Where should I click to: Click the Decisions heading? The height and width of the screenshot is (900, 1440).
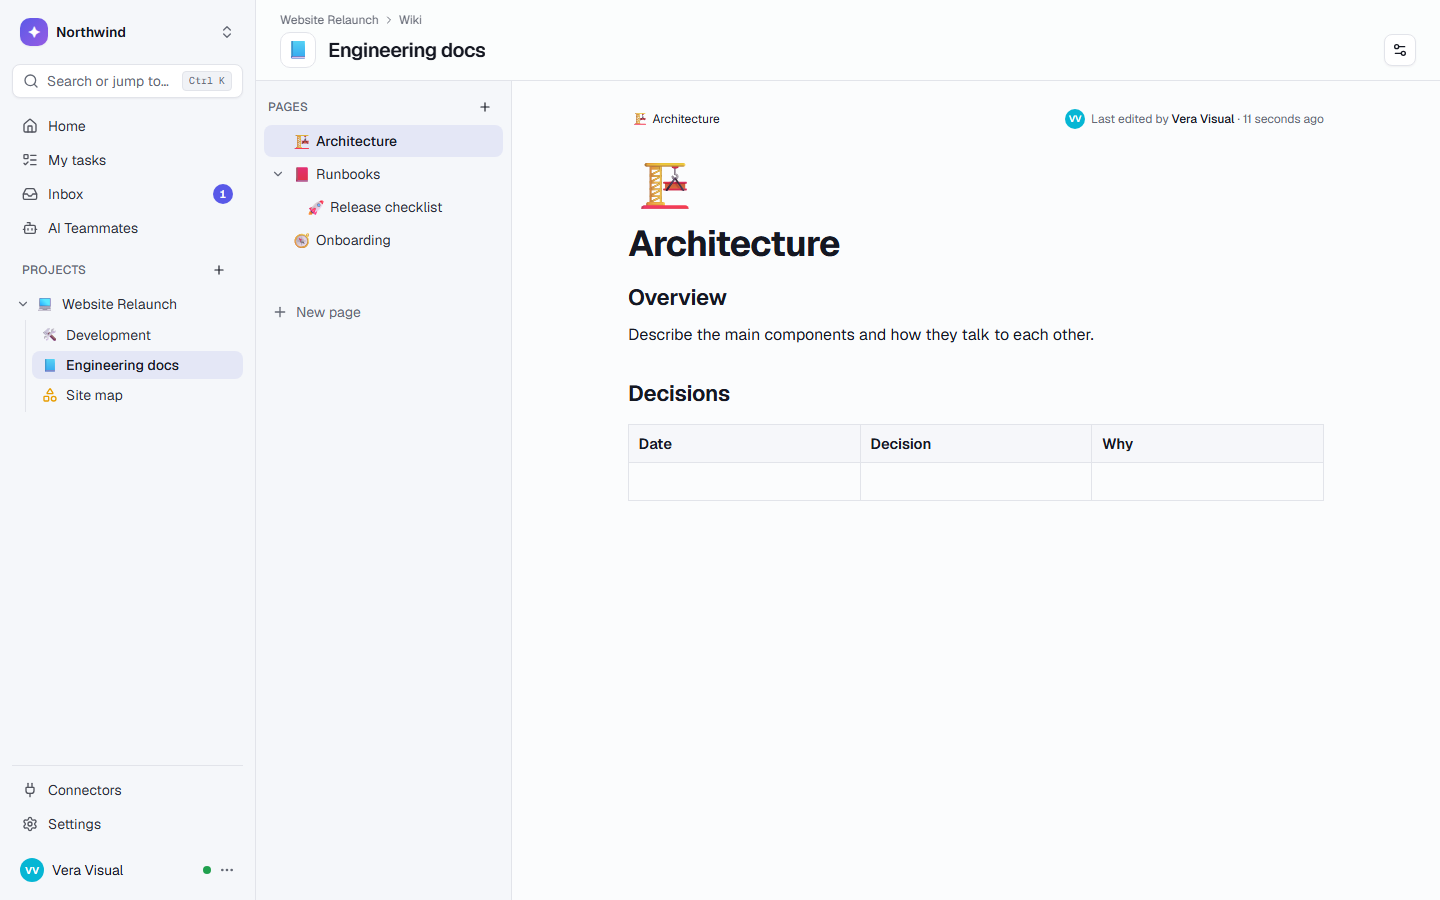[x=679, y=394]
